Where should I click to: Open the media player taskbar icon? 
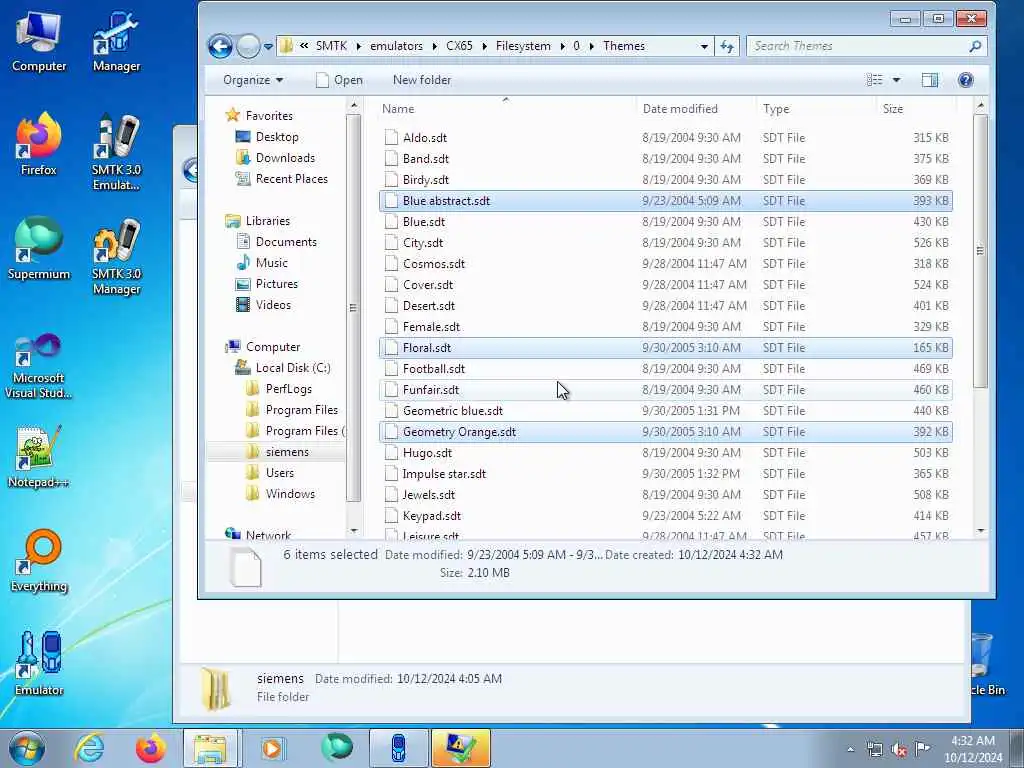[272, 748]
